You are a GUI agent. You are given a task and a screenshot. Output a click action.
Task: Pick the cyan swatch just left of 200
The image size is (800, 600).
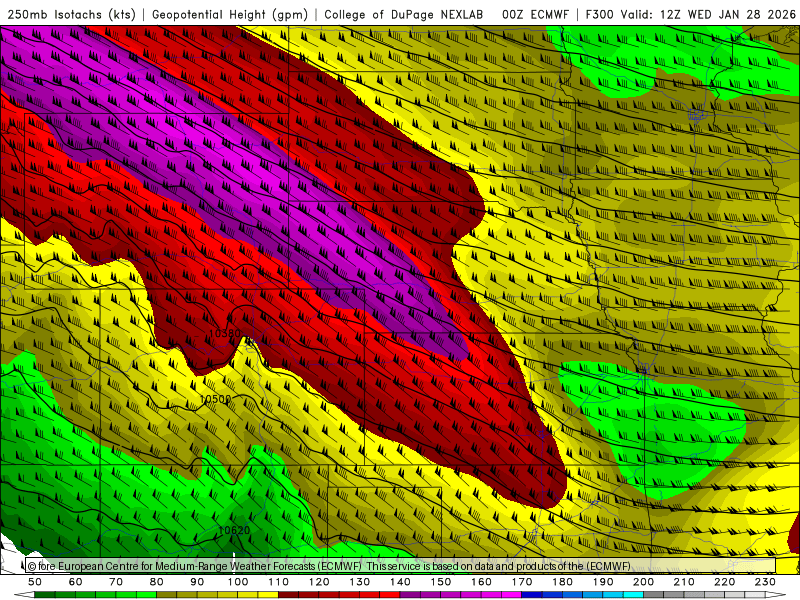(x=634, y=595)
